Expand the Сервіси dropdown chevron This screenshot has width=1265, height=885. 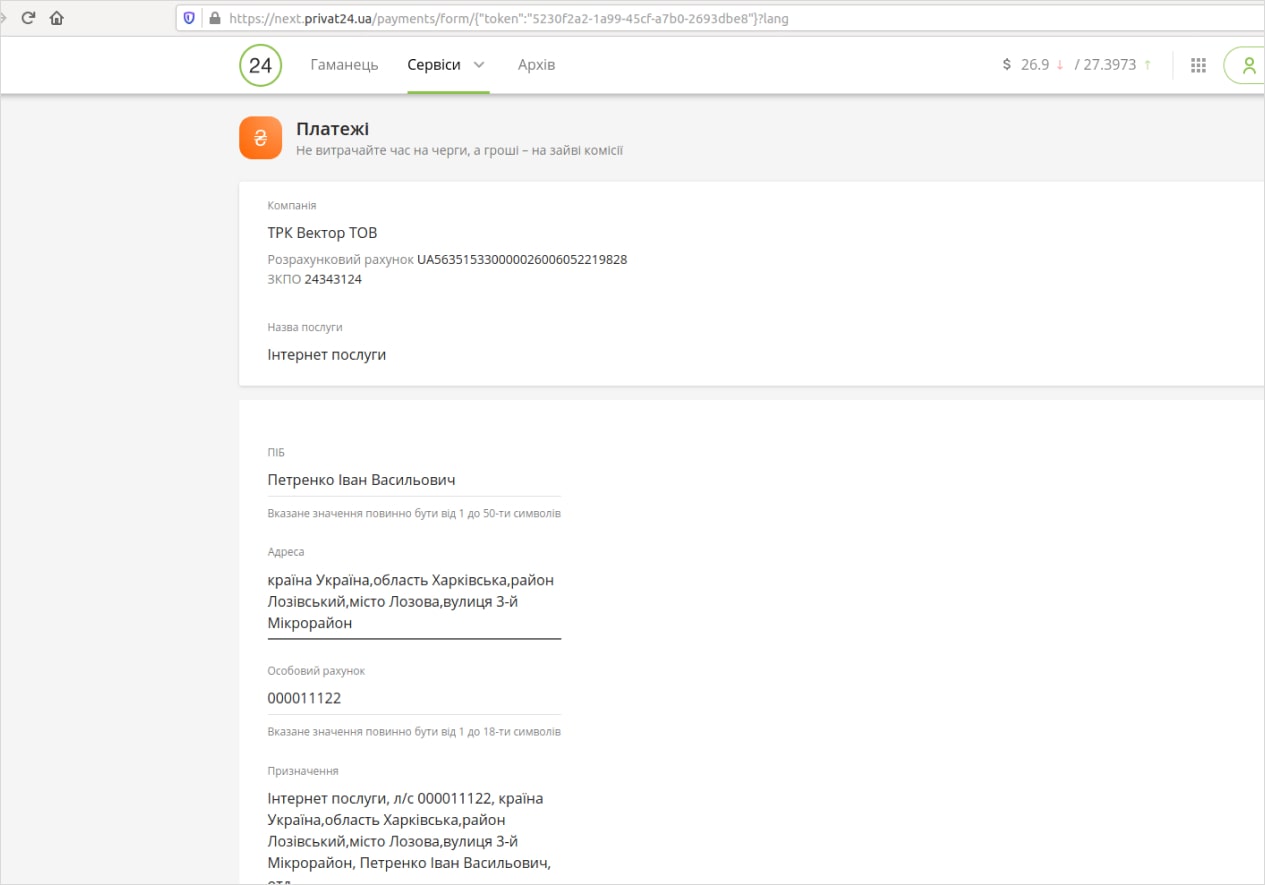pos(479,65)
